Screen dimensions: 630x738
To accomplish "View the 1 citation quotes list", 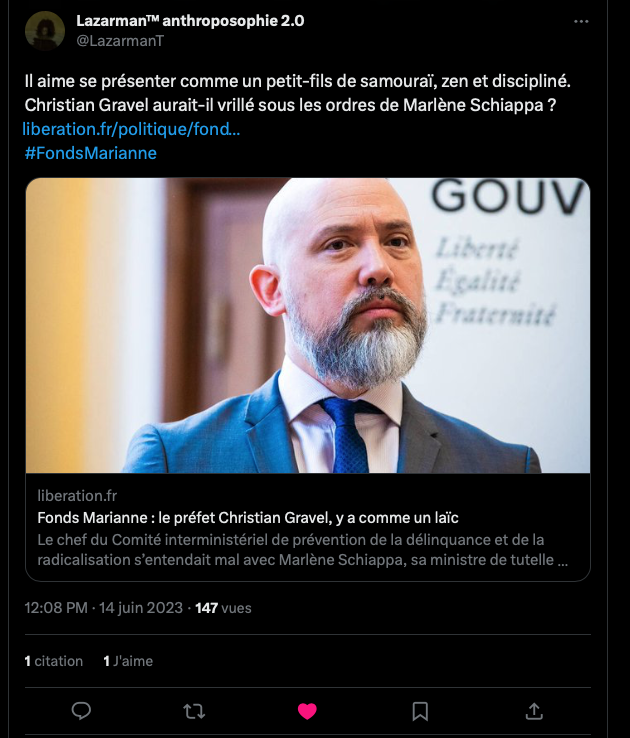I will pyautogui.click(x=54, y=661).
